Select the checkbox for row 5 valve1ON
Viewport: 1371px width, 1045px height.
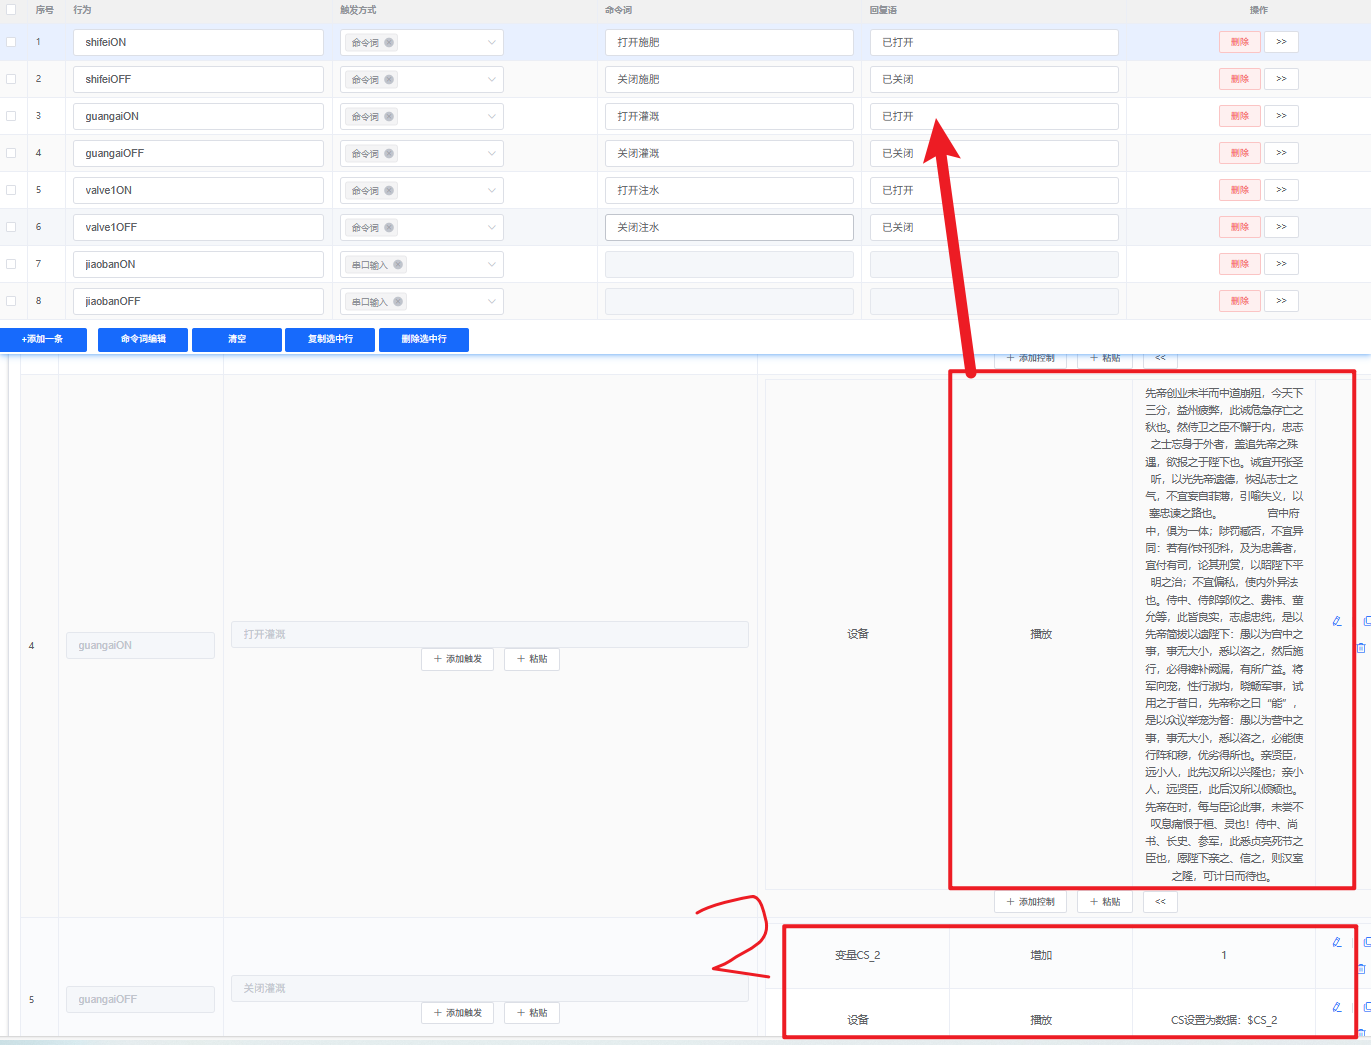[11, 190]
